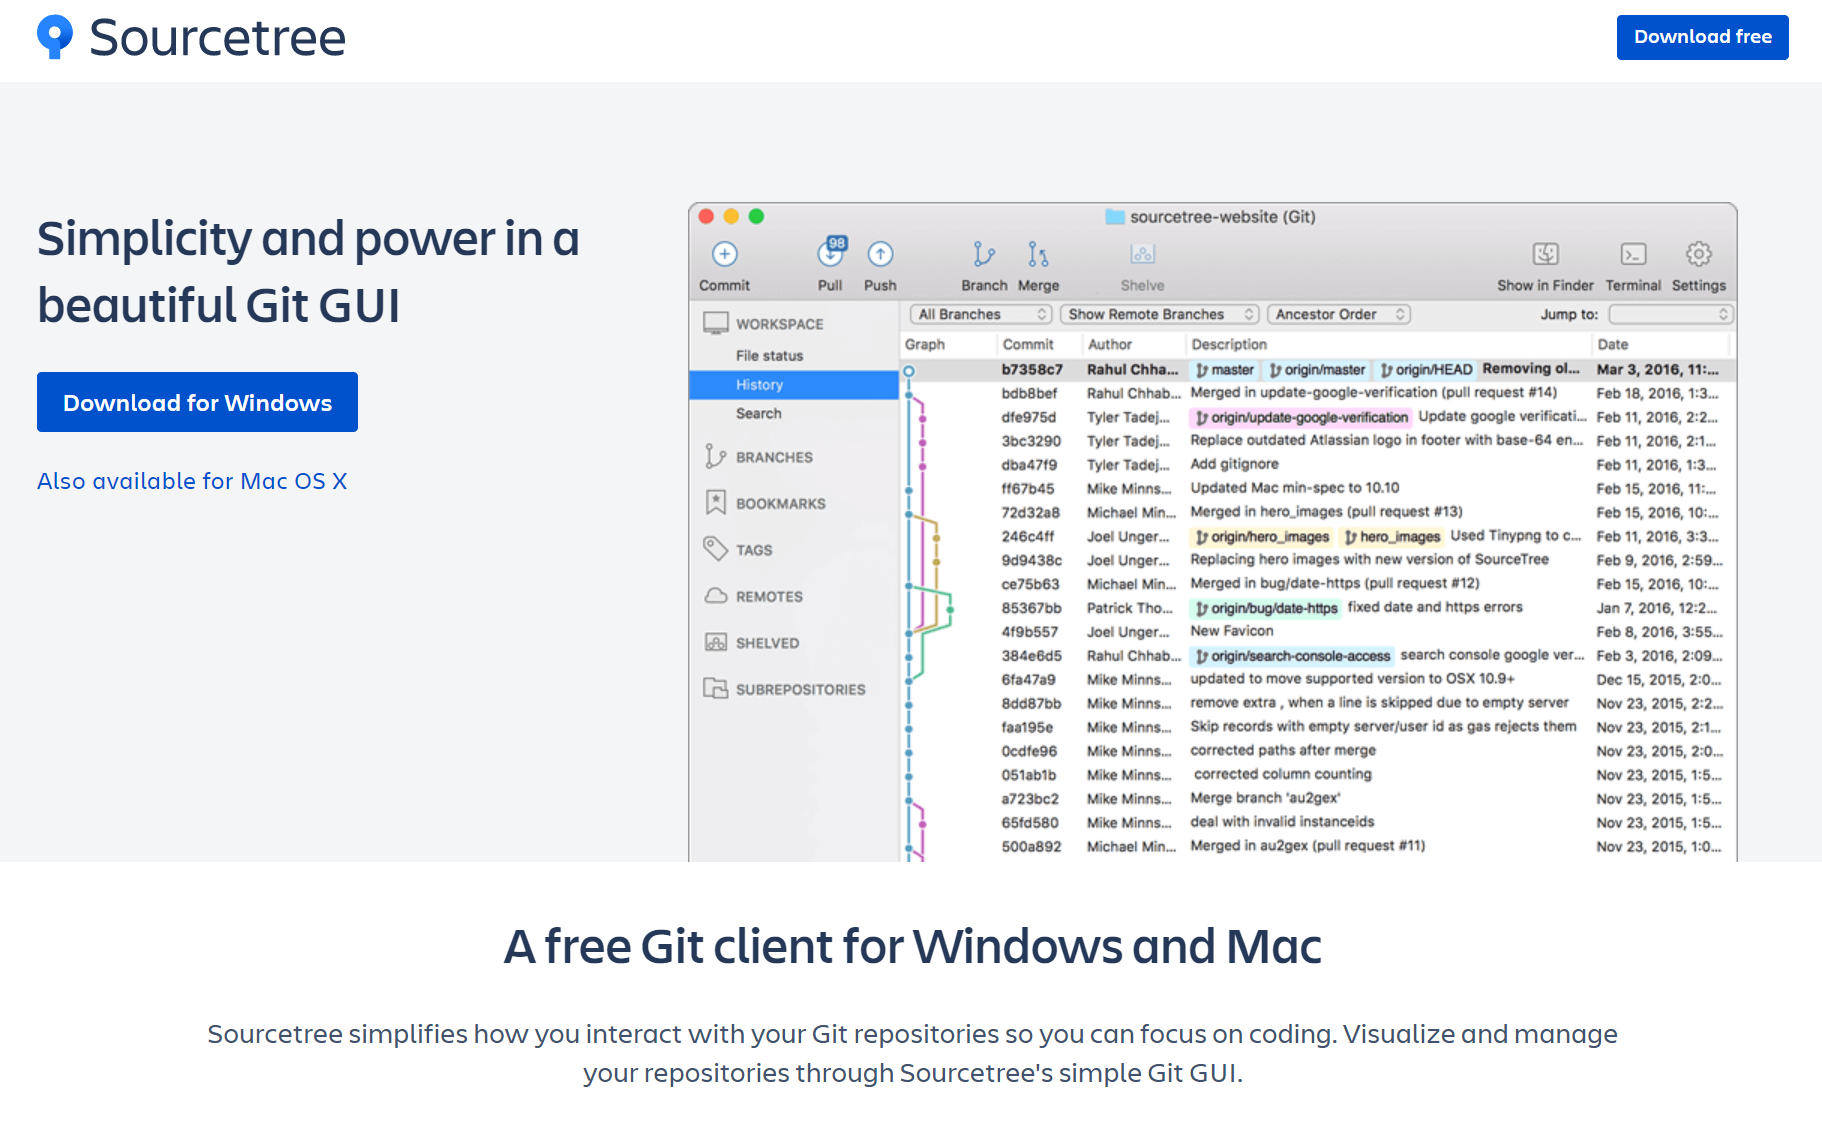Select History in sidebar
1822x1130 pixels.
(794, 385)
